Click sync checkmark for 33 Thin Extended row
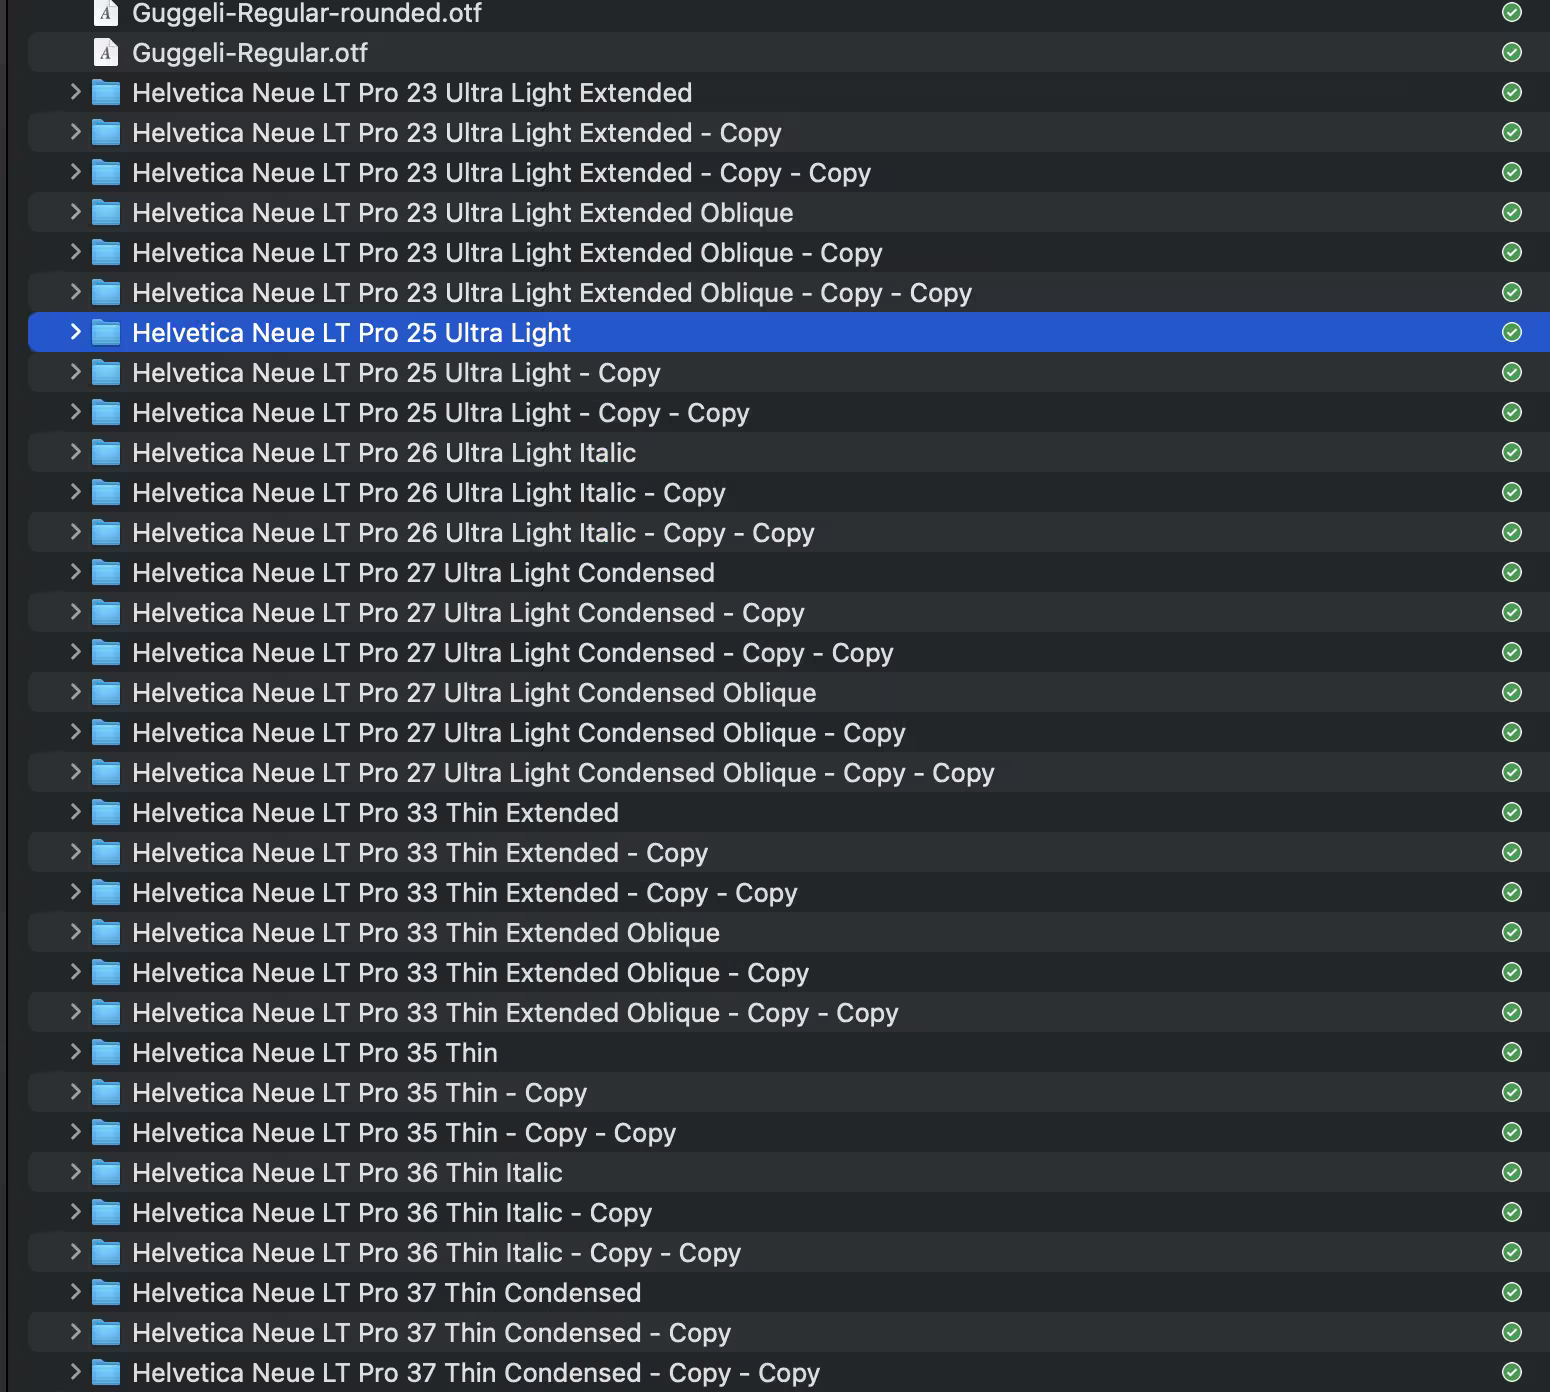 pos(1512,812)
